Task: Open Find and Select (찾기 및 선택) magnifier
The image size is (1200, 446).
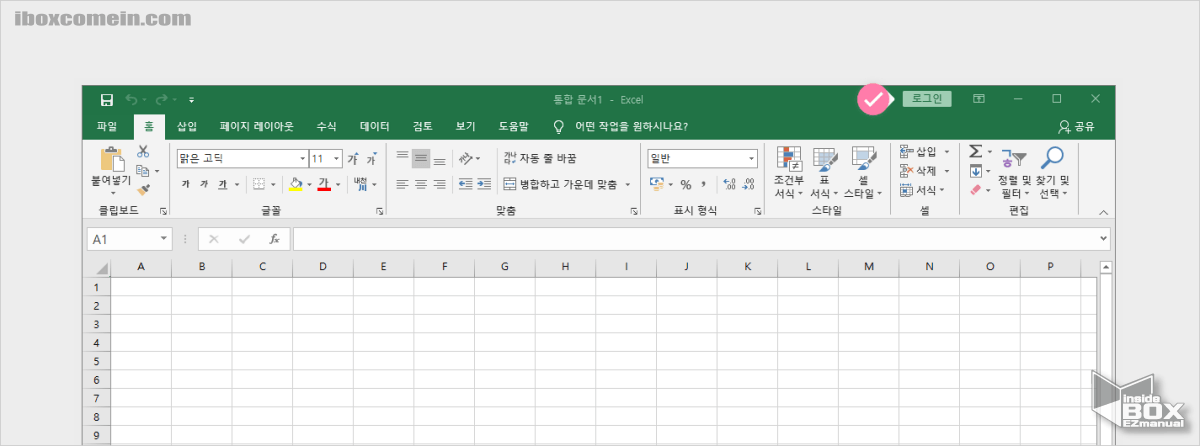Action: (x=1052, y=173)
